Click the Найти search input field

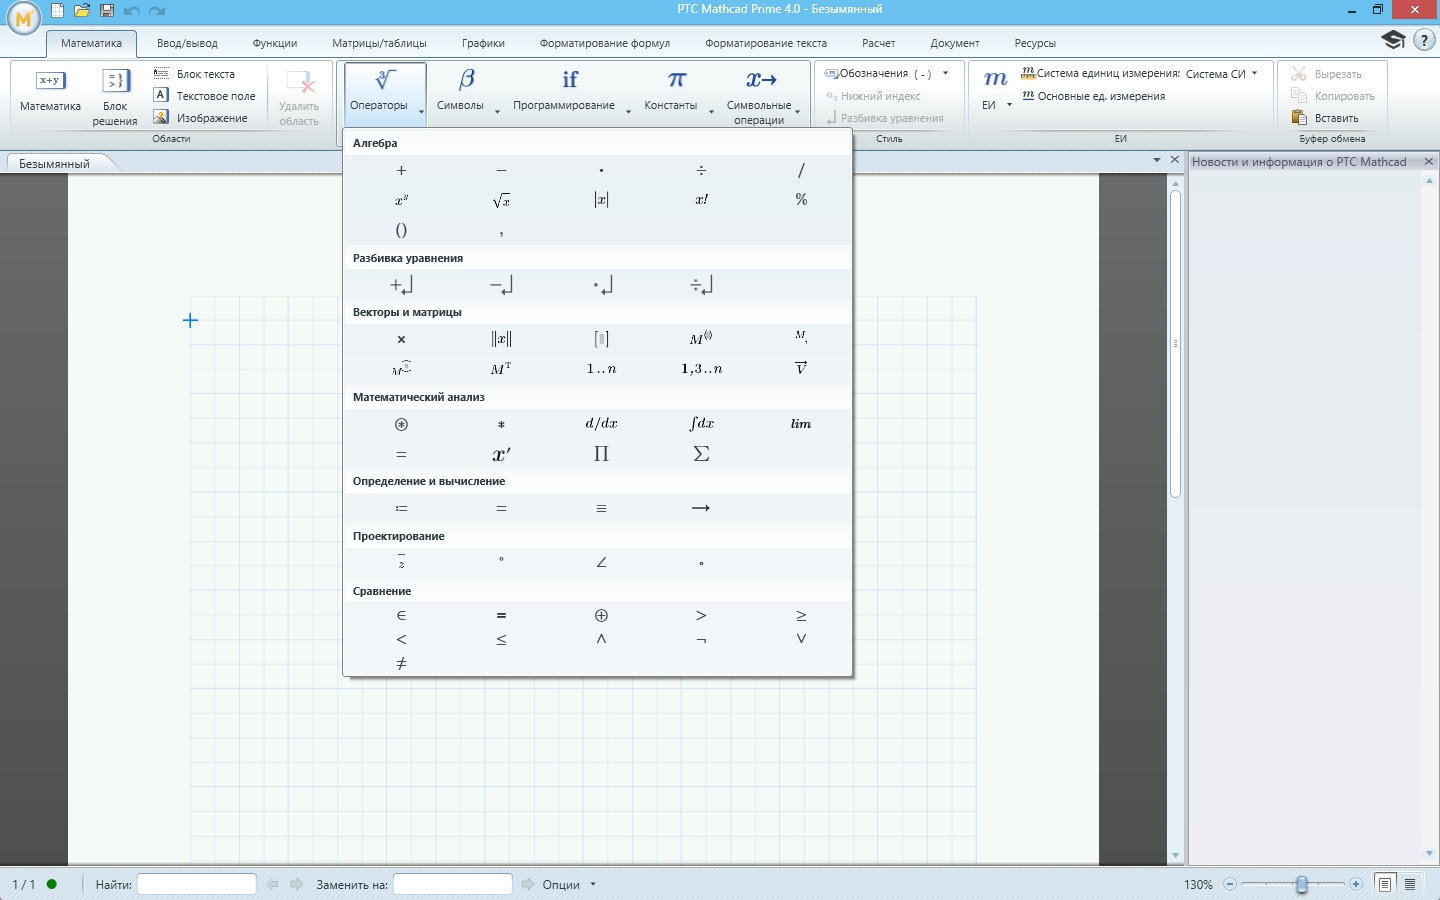point(196,885)
